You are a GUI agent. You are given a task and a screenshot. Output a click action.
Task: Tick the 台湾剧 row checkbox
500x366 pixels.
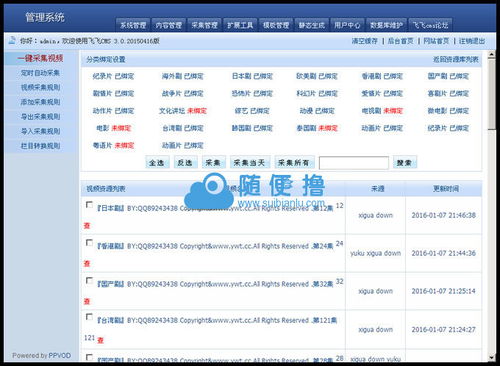click(x=89, y=317)
